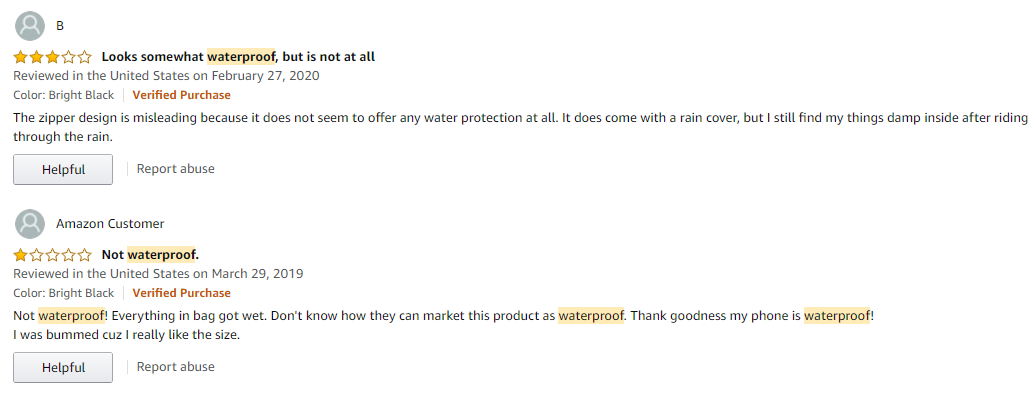This screenshot has height=398, width=1032.
Task: Click Color: Bright Black on Amazon Customer's review
Action: point(64,293)
